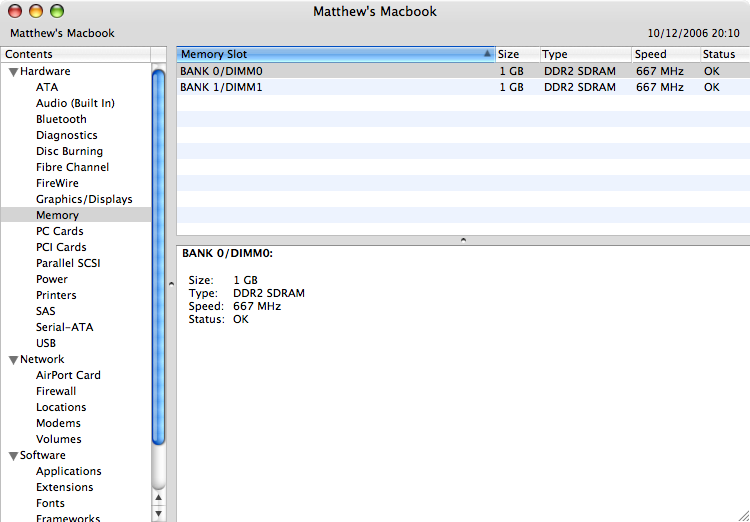Show Parallel SCSI information
Viewport: 750px width, 522px height.
(68, 263)
